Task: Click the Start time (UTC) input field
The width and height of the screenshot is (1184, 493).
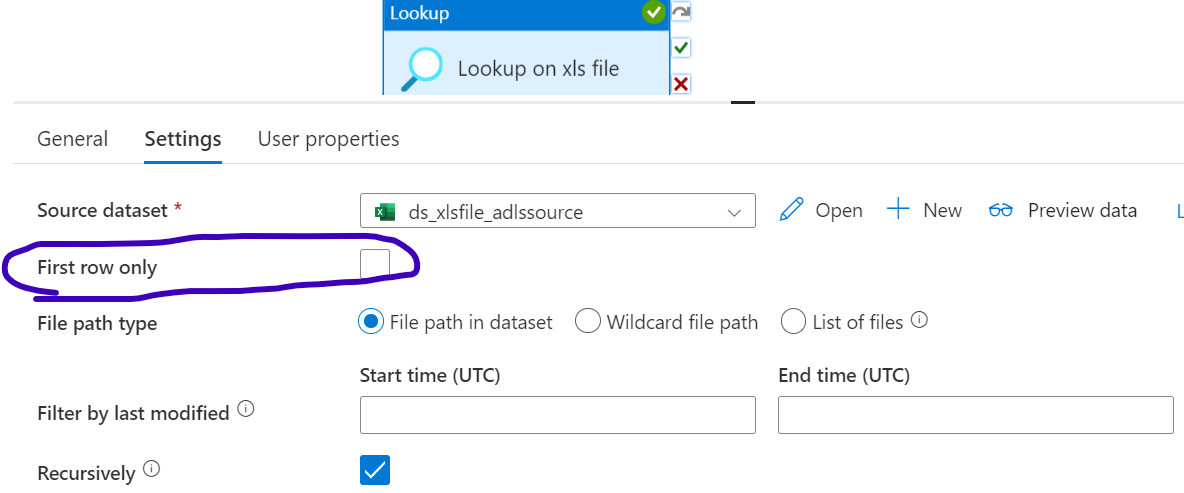Action: click(558, 414)
